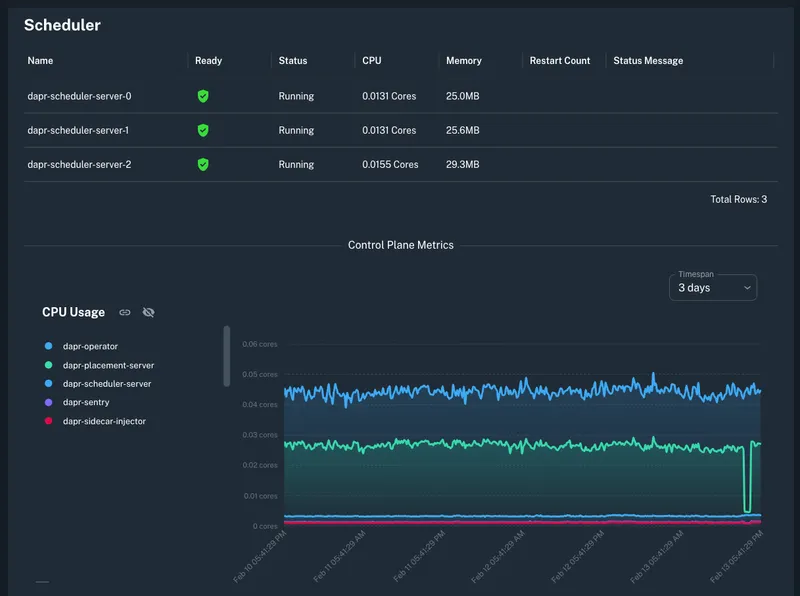Image resolution: width=800 pixels, height=596 pixels.
Task: Open dapr-scheduler-server-0 row
Action: pos(79,96)
